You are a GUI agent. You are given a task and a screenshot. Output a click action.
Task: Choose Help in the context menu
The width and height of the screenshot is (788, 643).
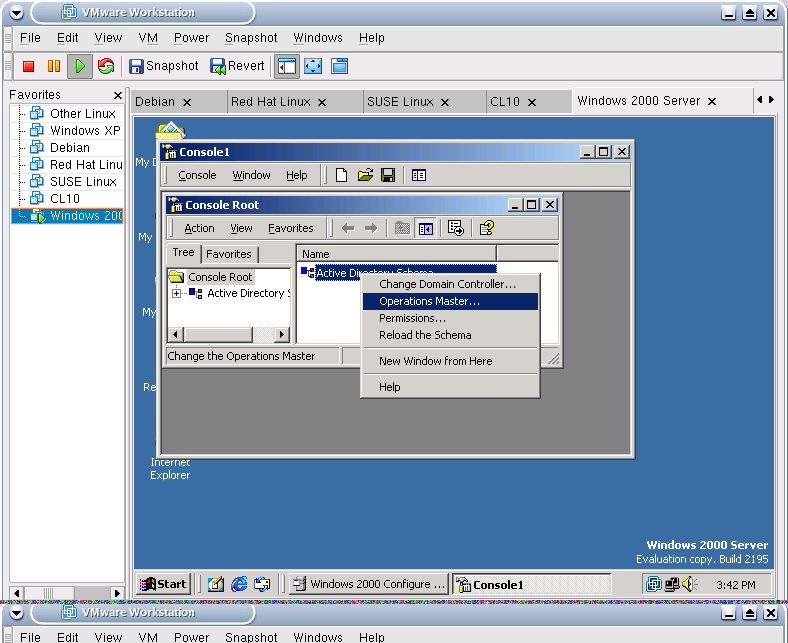[450, 387]
